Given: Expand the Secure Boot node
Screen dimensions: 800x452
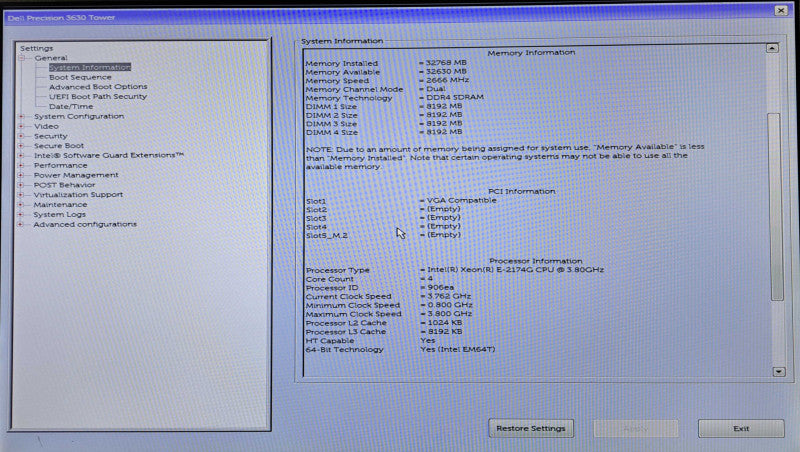Looking at the screenshot, I should 21,146.
